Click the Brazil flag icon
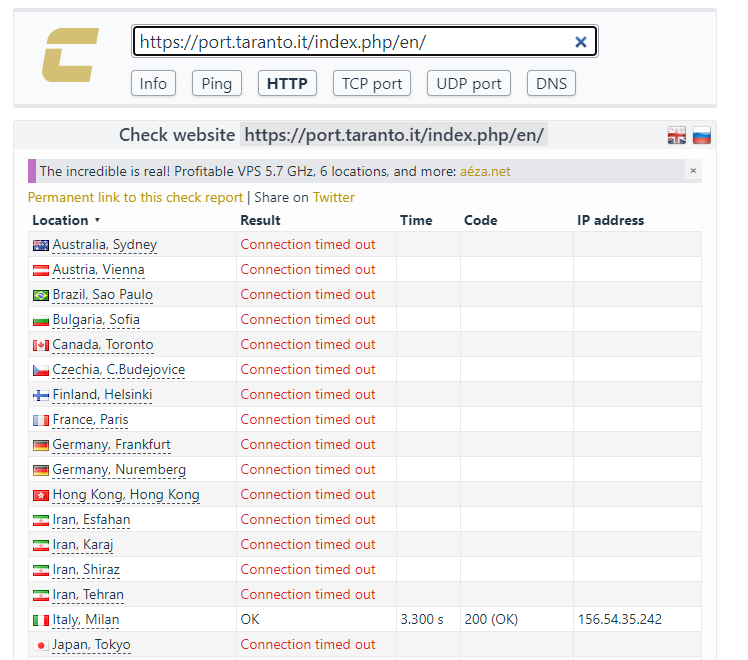This screenshot has height=660, width=748. pyautogui.click(x=41, y=295)
